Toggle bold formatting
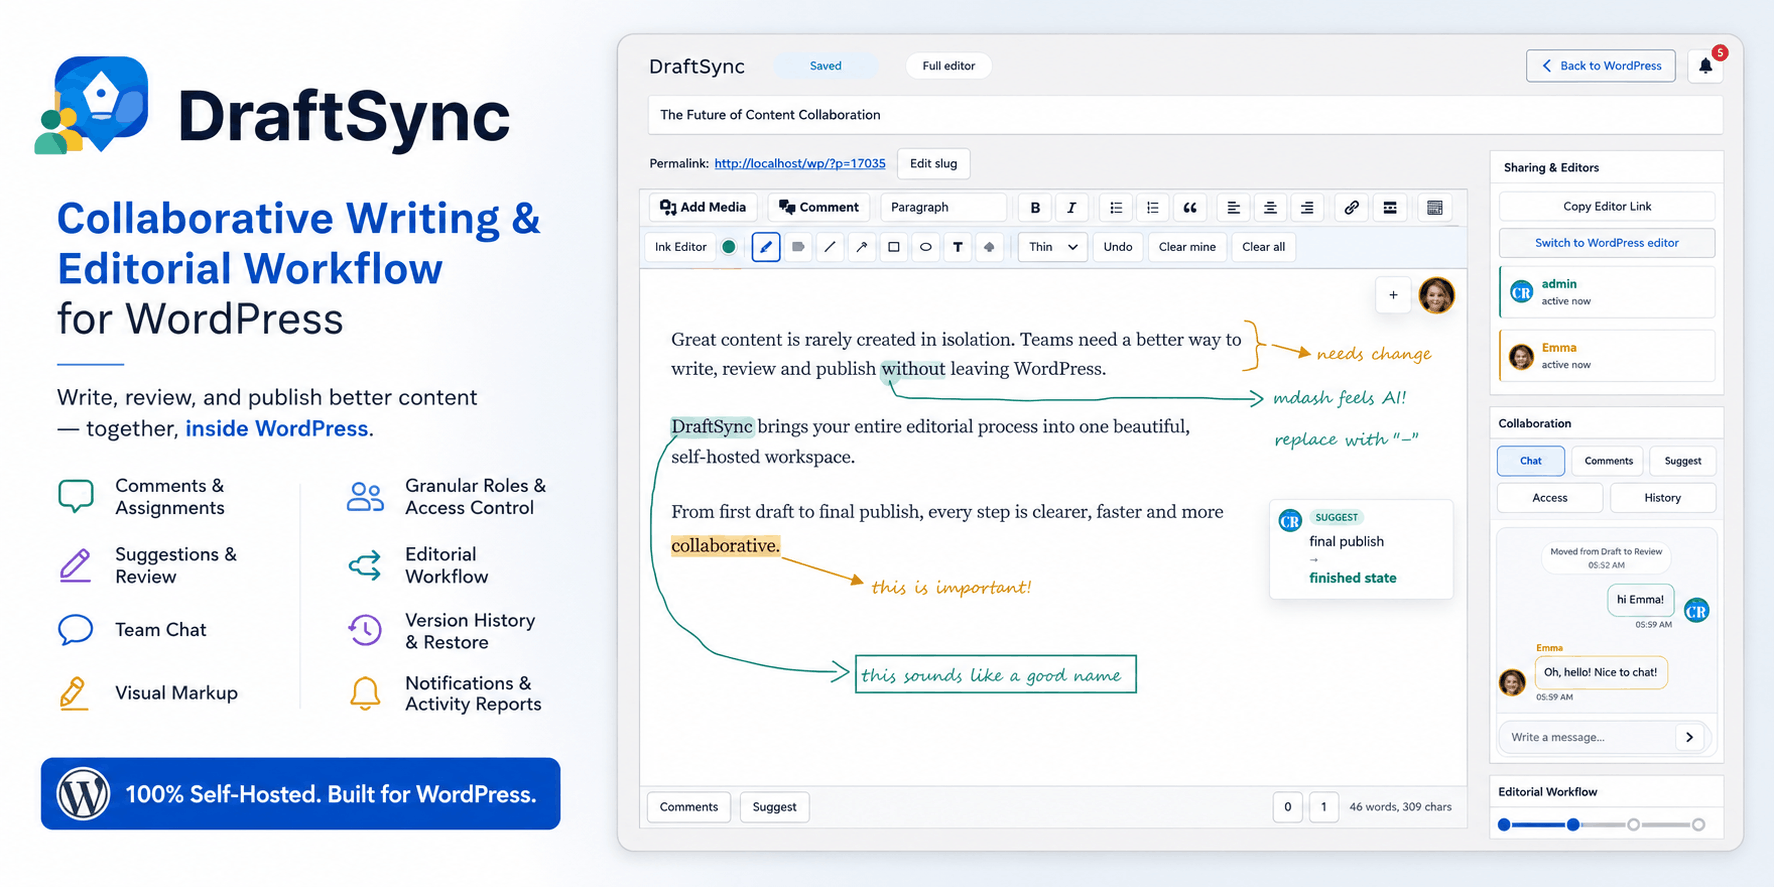This screenshot has height=887, width=1774. tap(1035, 207)
